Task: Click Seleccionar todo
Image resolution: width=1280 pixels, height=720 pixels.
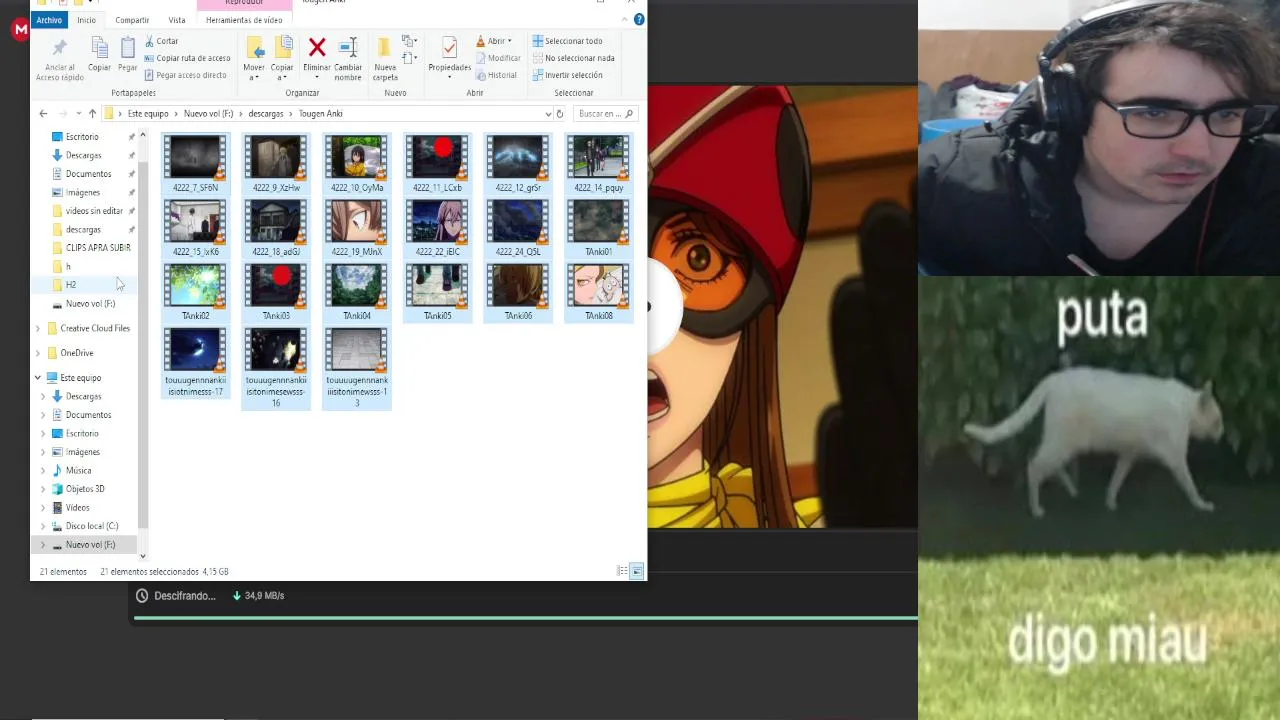Action: (x=567, y=41)
